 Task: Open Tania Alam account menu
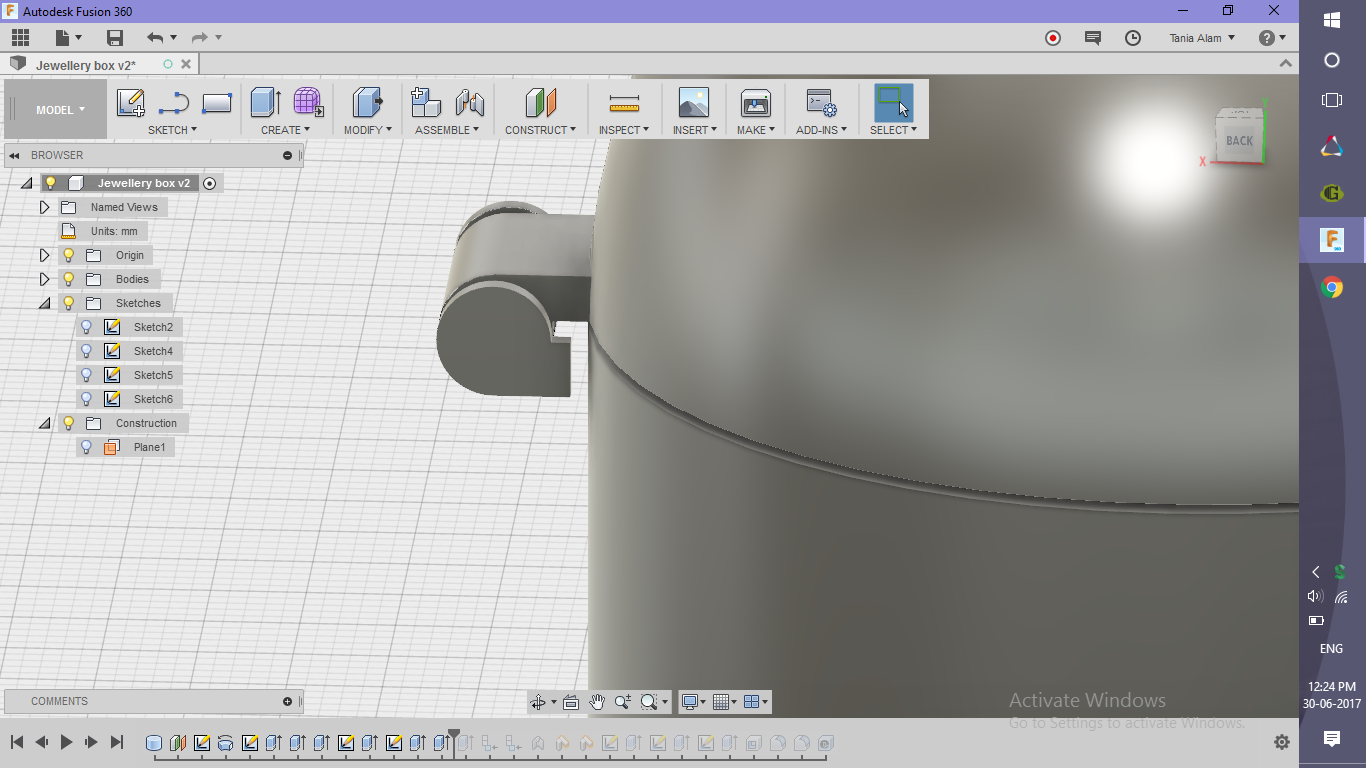pos(1202,38)
